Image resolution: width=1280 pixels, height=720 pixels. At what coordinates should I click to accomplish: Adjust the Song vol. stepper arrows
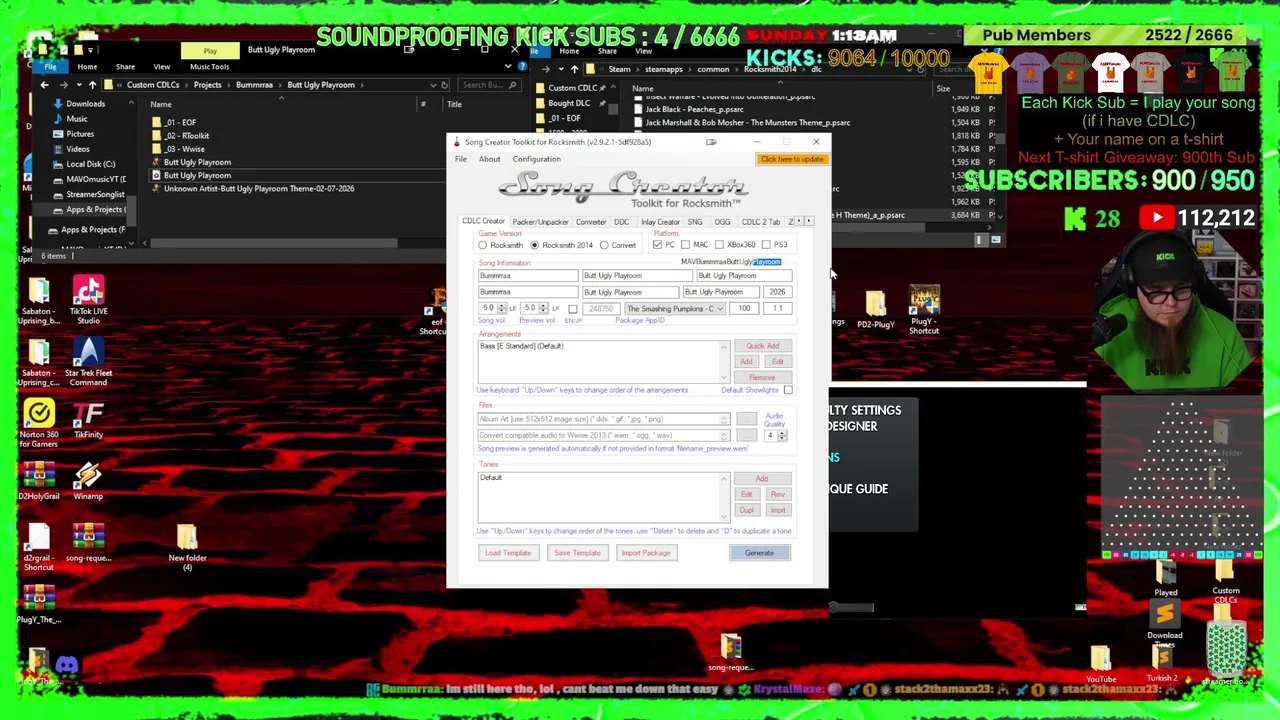pyautogui.click(x=500, y=309)
